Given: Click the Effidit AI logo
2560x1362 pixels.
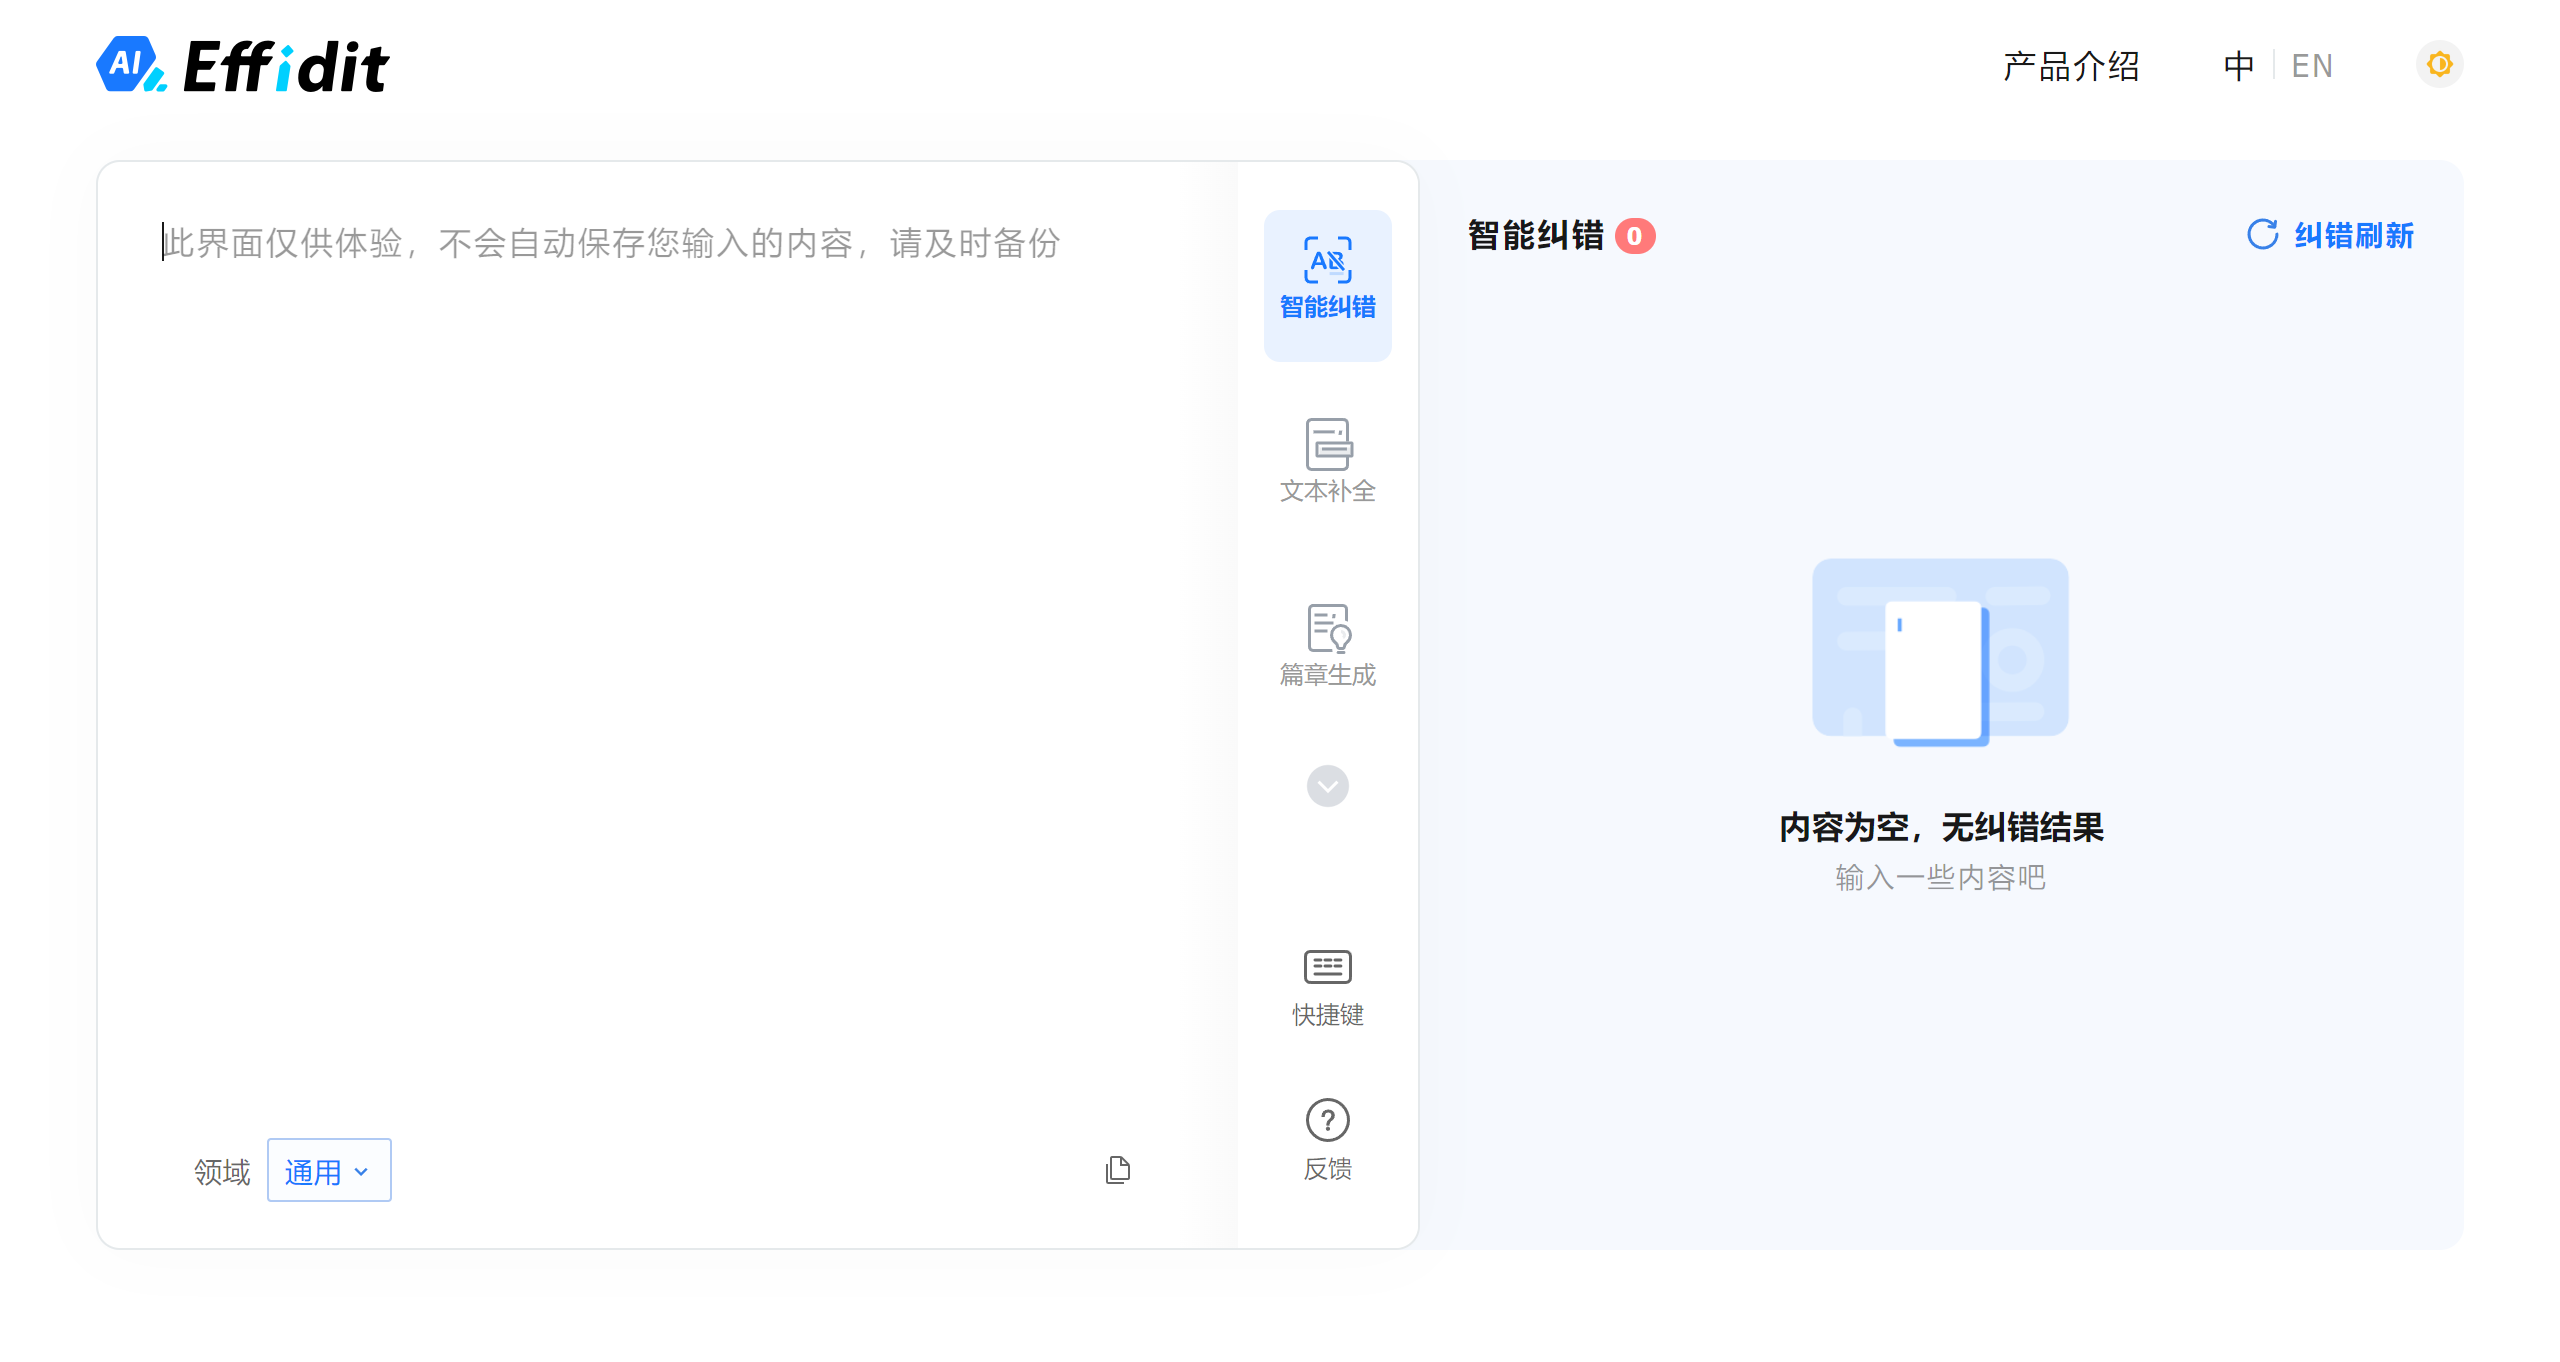Looking at the screenshot, I should (x=243, y=66).
